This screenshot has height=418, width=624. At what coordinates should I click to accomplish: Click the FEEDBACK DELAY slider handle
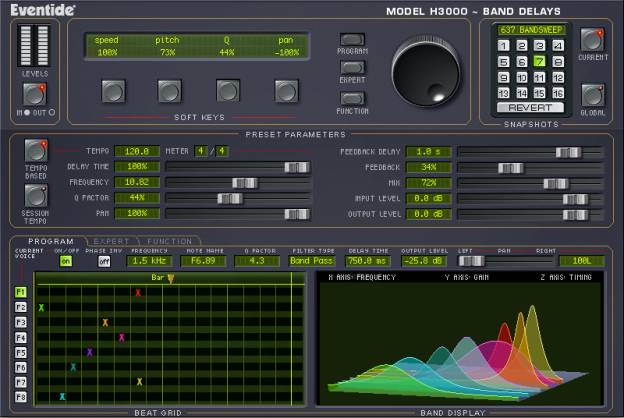tap(568, 152)
